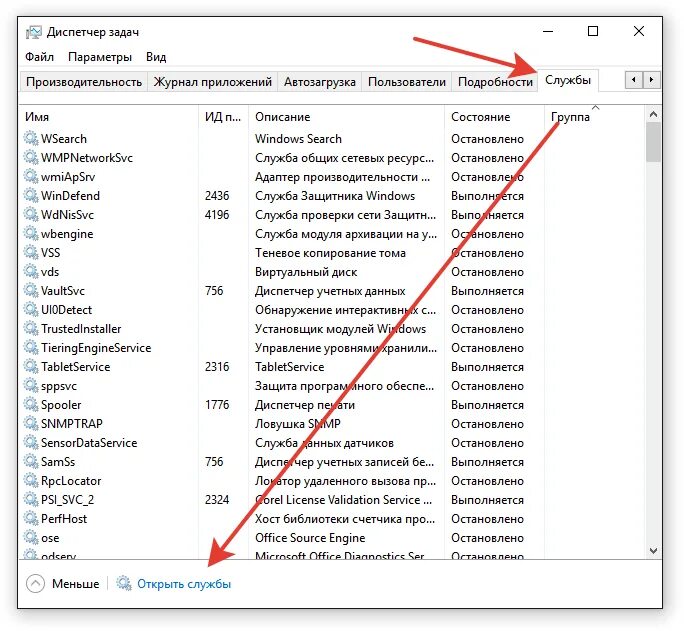Click the gear icon beside SamSs
684x631 pixels.
point(31,462)
